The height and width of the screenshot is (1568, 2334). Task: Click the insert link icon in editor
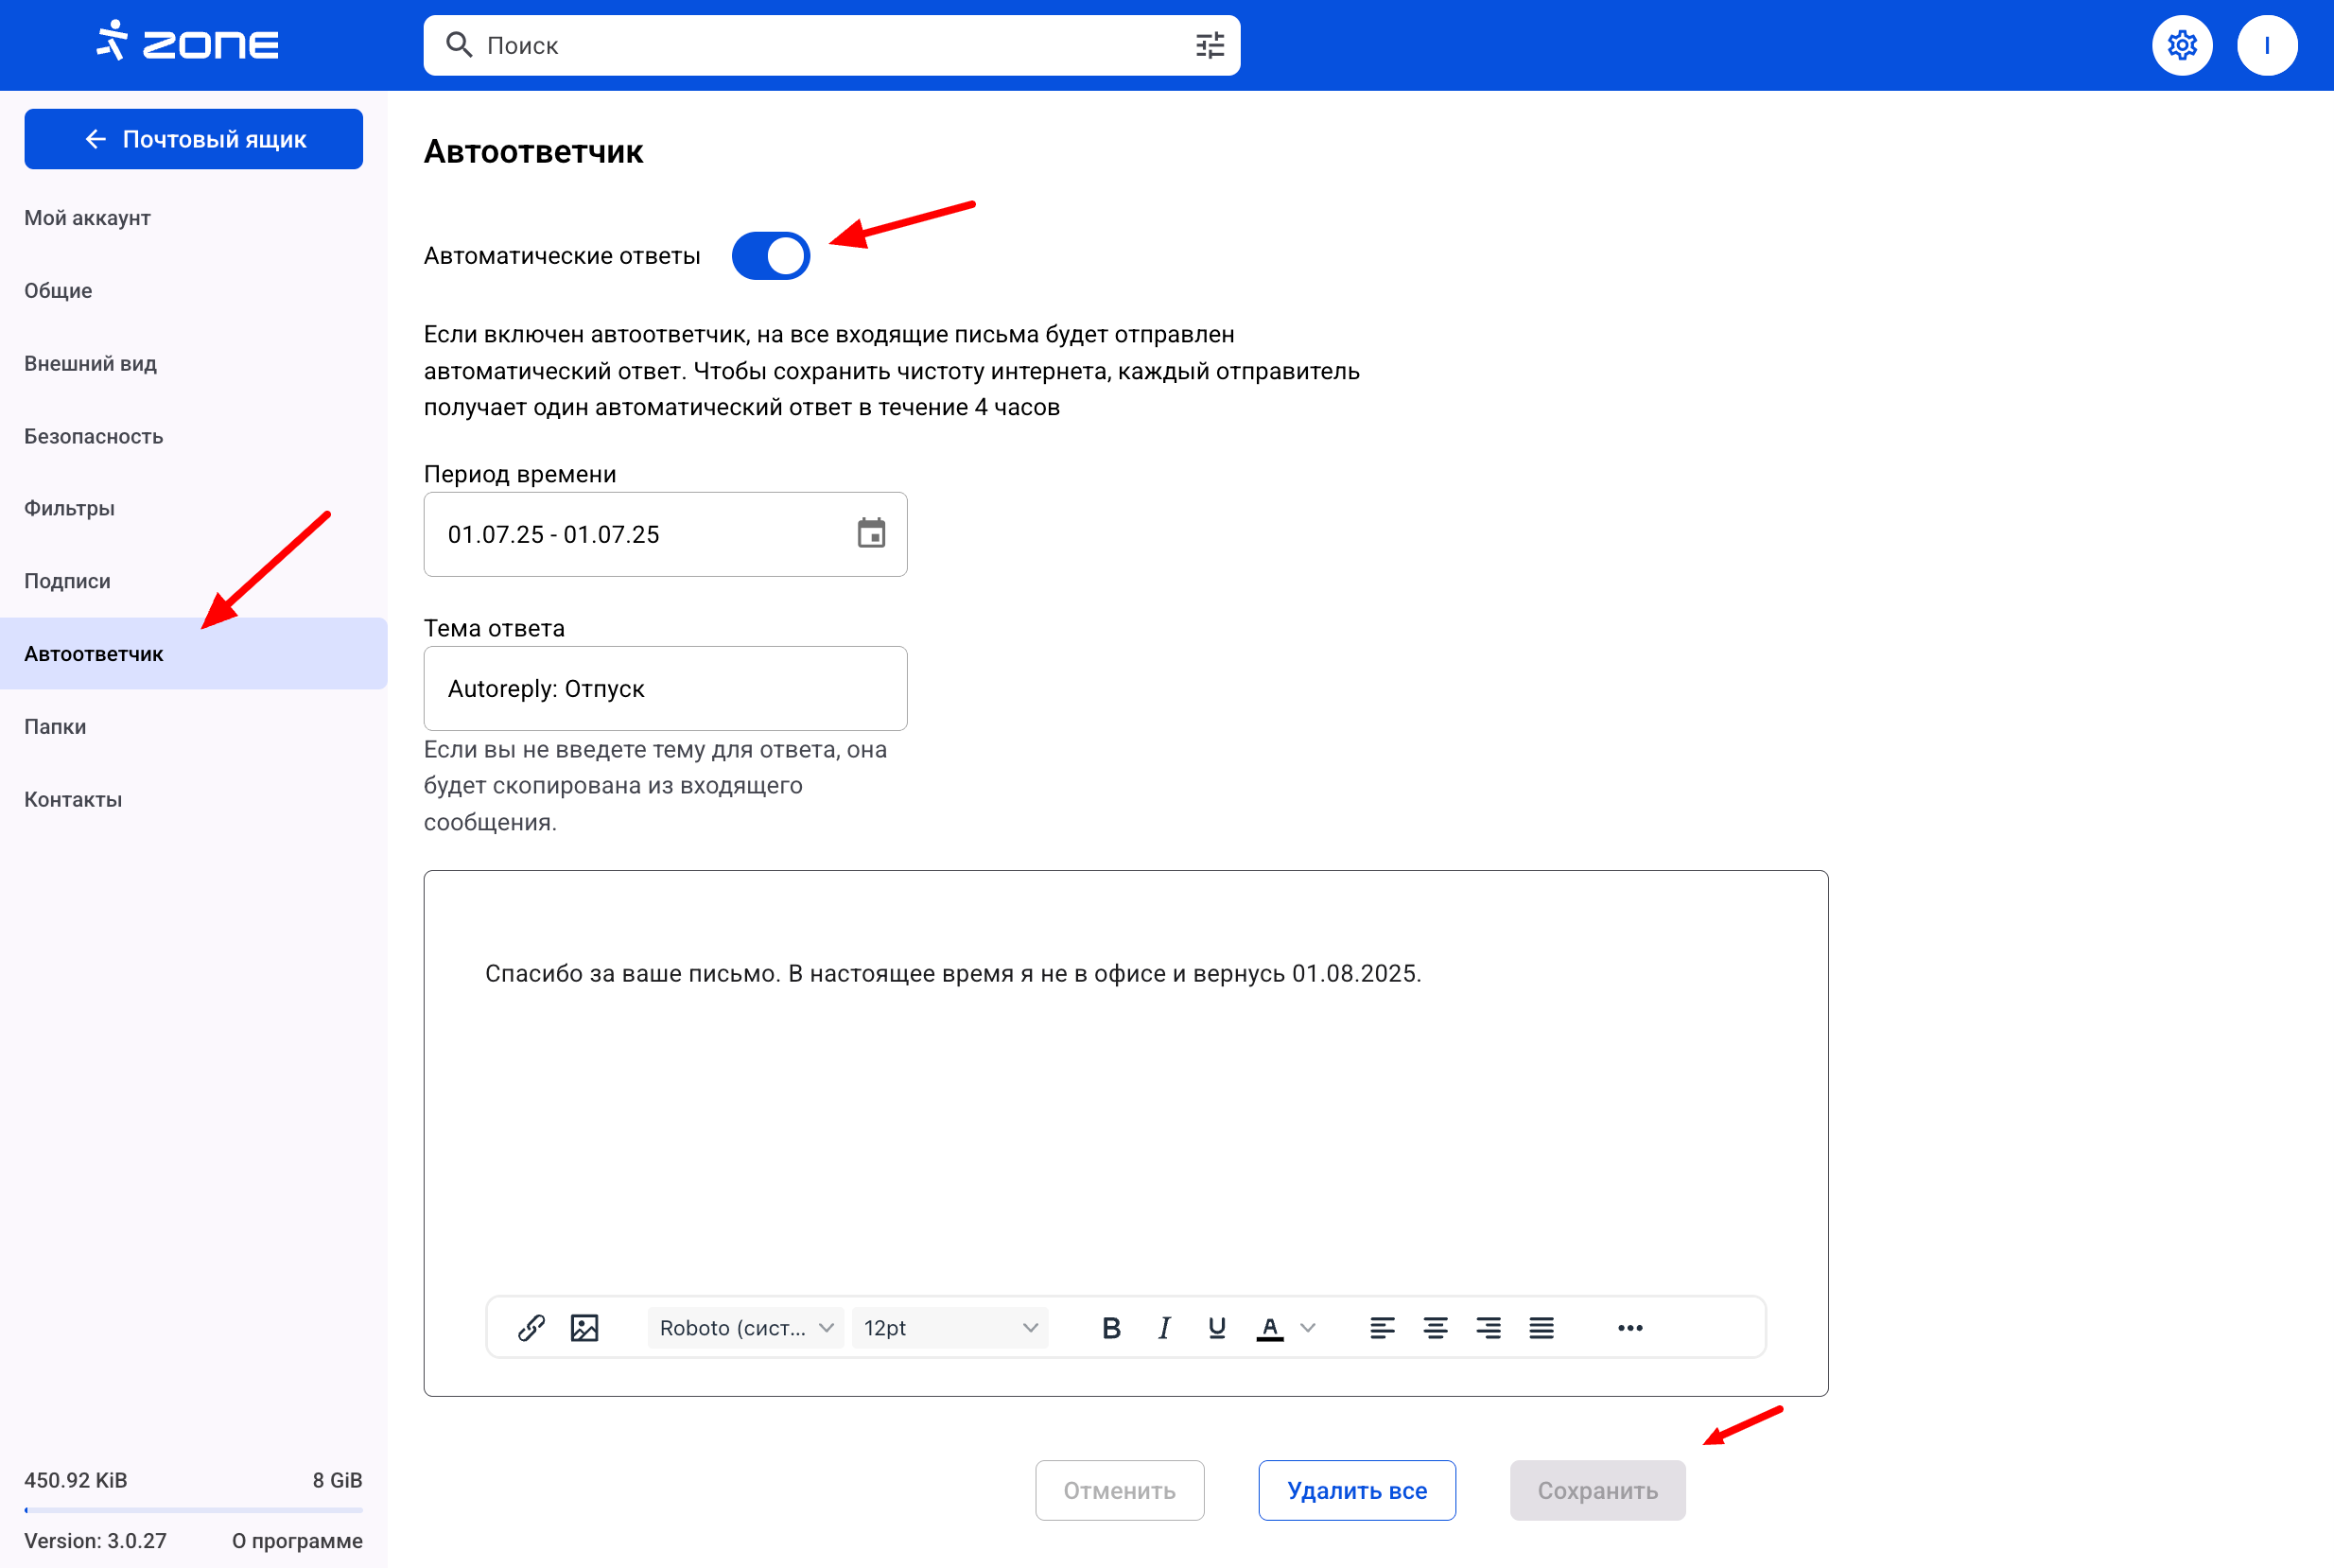tap(531, 1328)
